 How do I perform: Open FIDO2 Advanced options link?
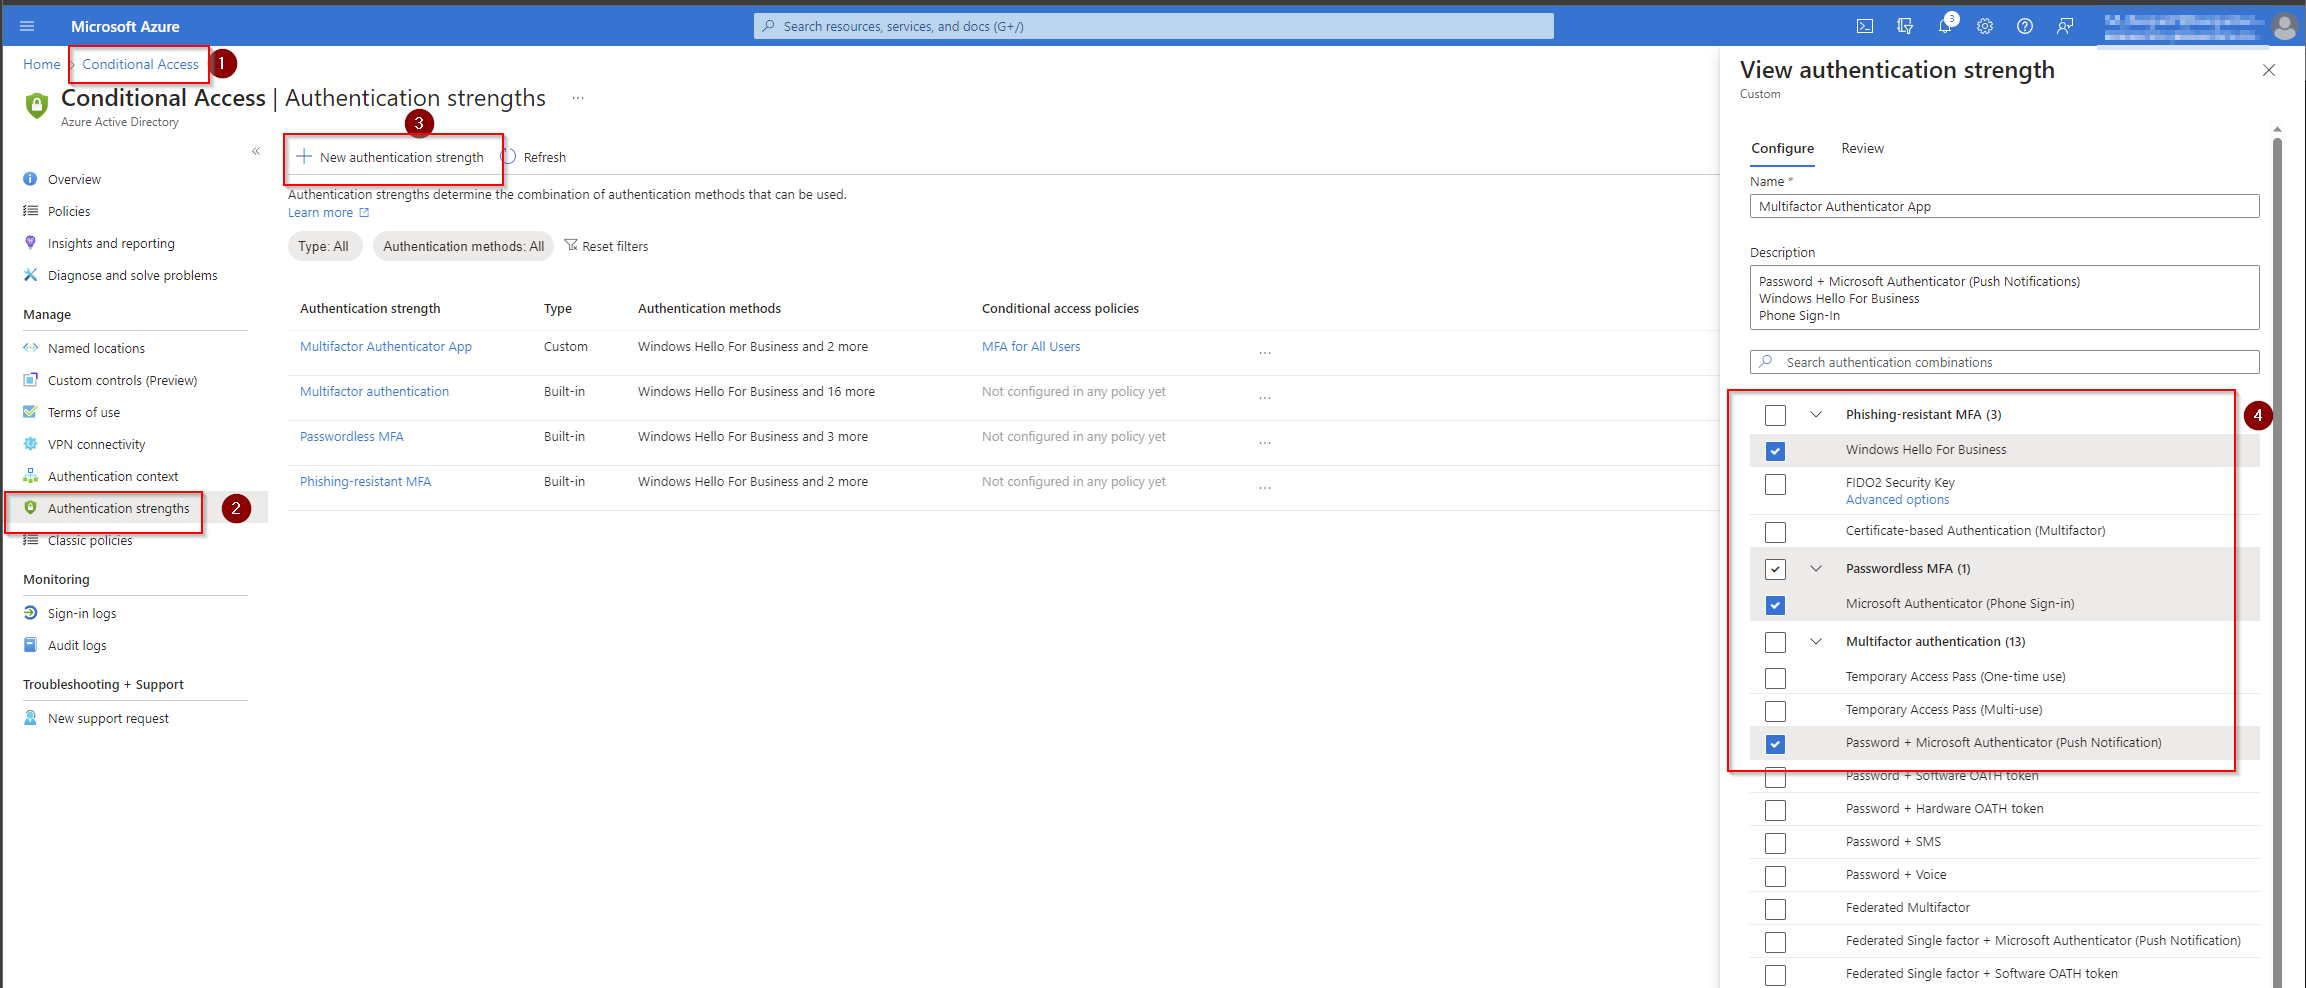coord(1897,499)
